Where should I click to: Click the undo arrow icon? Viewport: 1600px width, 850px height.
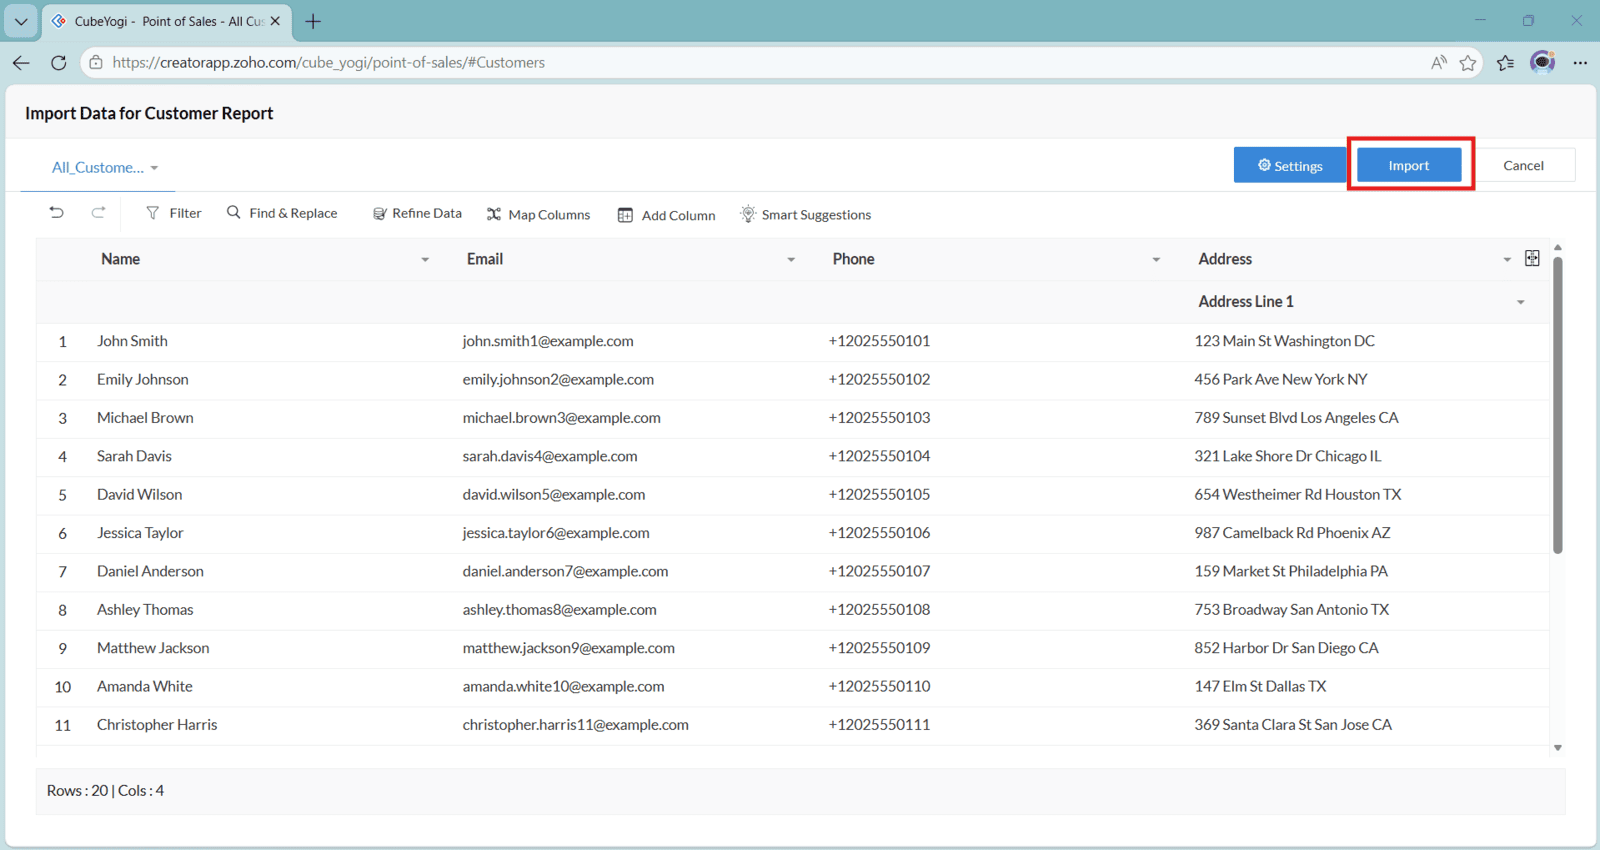[x=57, y=213]
